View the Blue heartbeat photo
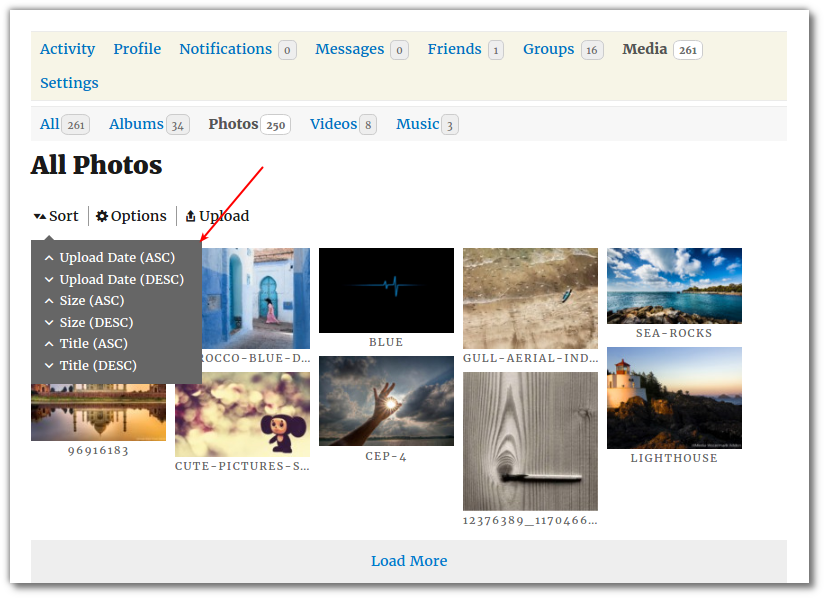This screenshot has width=825, height=599. [x=386, y=290]
